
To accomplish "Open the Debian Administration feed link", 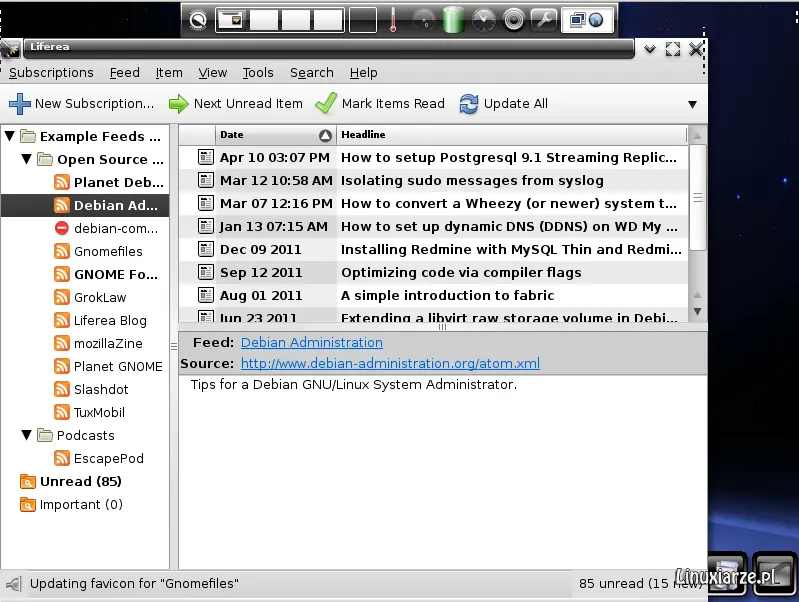I will click(x=311, y=343).
